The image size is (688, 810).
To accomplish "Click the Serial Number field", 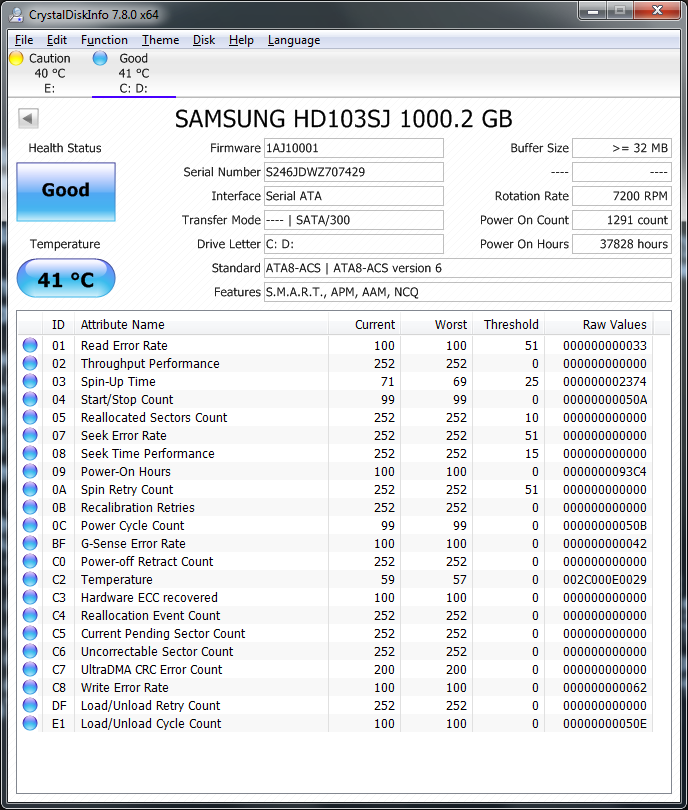I will [354, 172].
